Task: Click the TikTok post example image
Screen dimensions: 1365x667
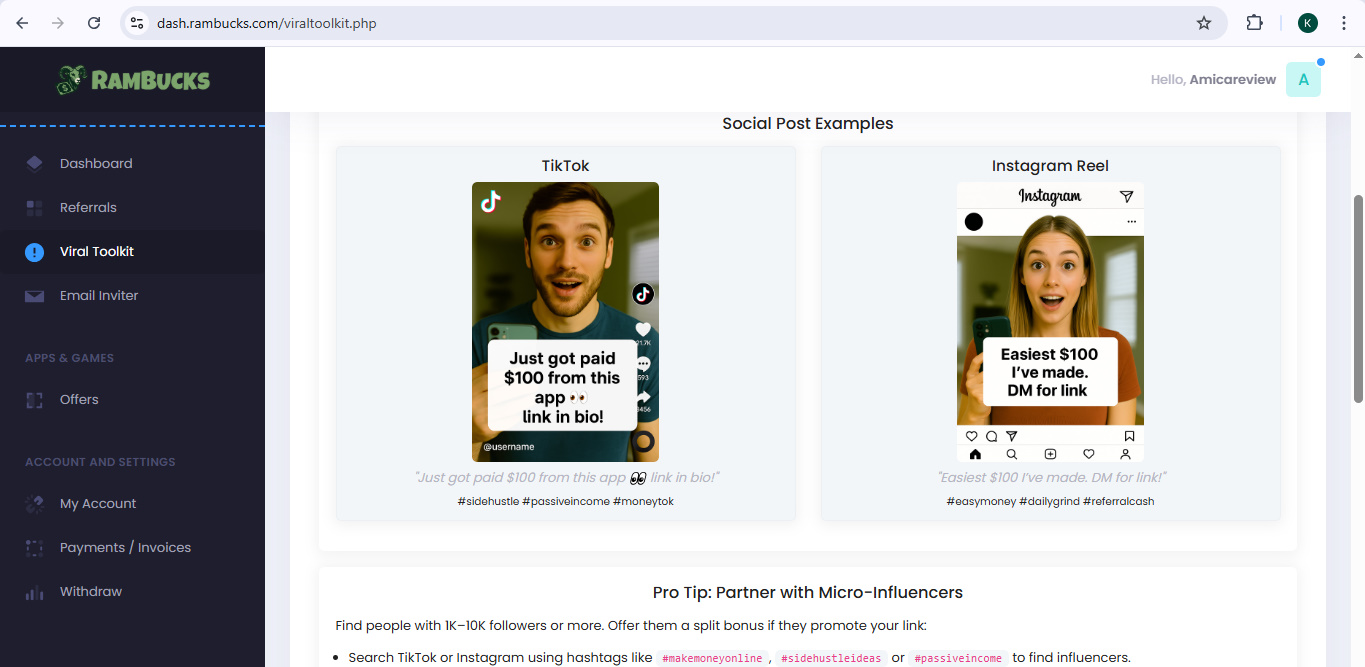Action: pyautogui.click(x=565, y=321)
